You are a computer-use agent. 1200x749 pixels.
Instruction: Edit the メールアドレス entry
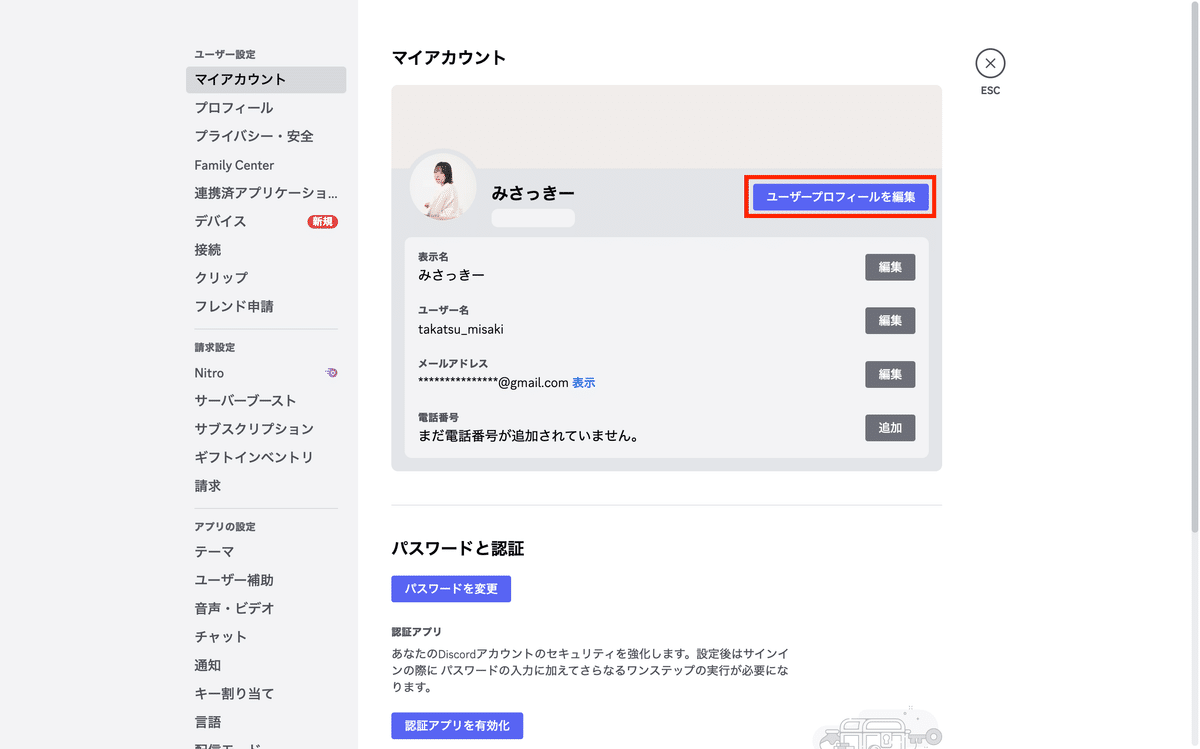pos(890,375)
